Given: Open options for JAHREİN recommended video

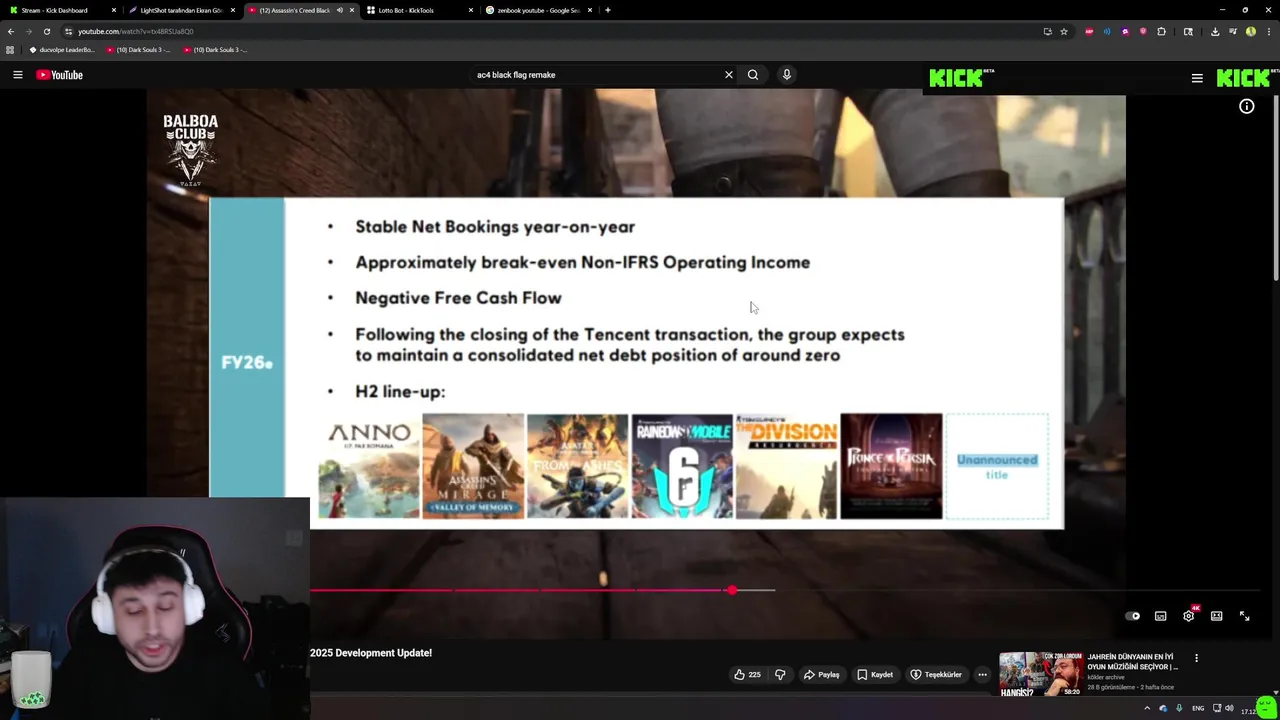Looking at the screenshot, I should tap(1196, 658).
